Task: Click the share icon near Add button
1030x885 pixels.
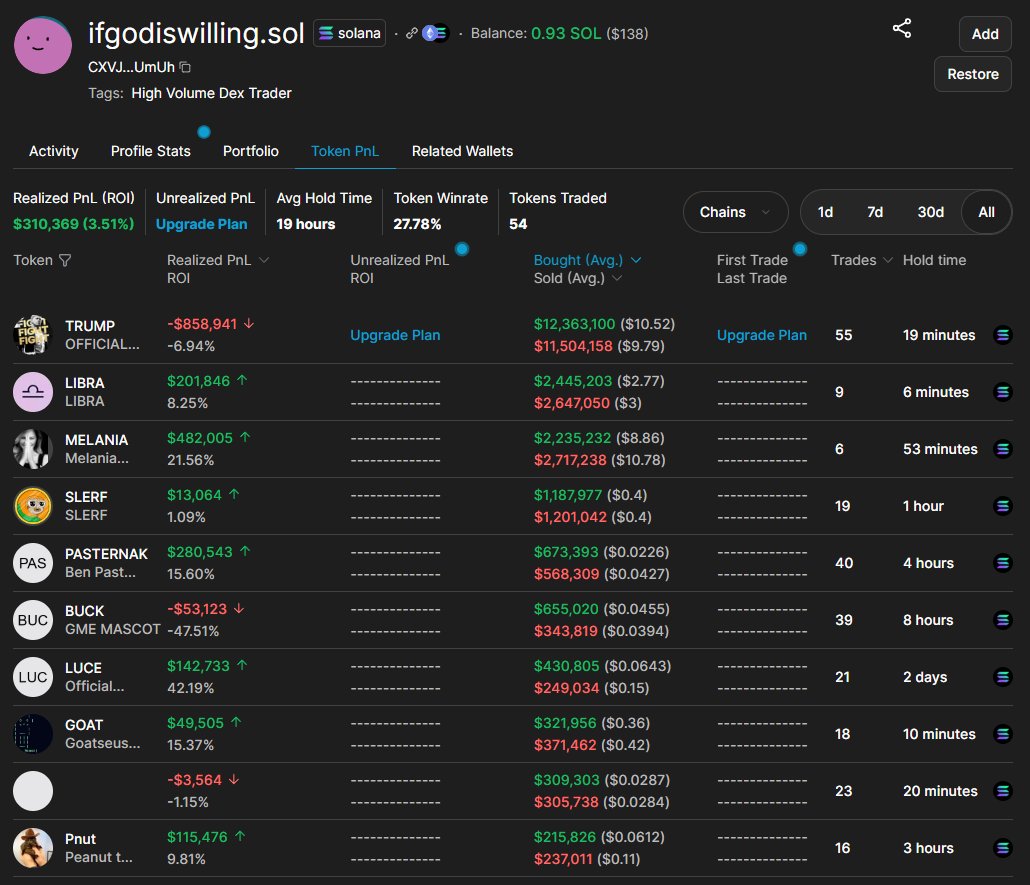Action: tap(902, 28)
